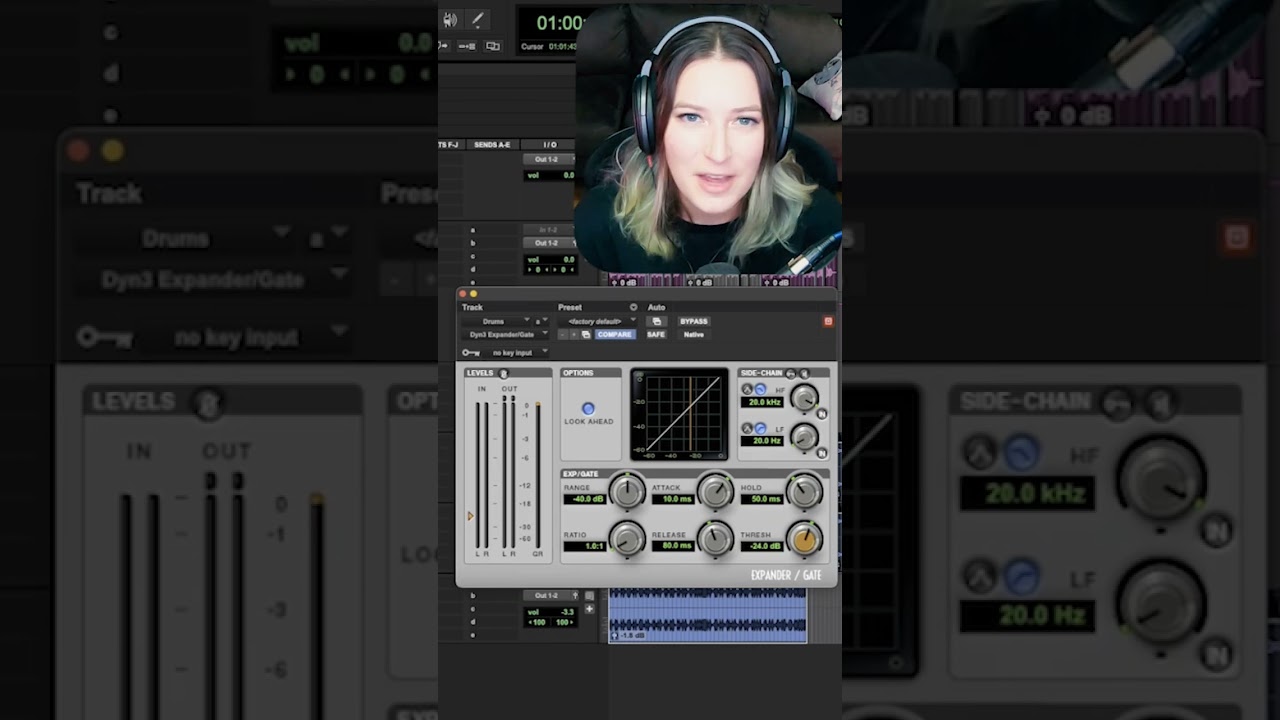Viewport: 1280px width, 720px height.
Task: Click the small icon right of the bottom Out 1-2
Action: click(589, 596)
